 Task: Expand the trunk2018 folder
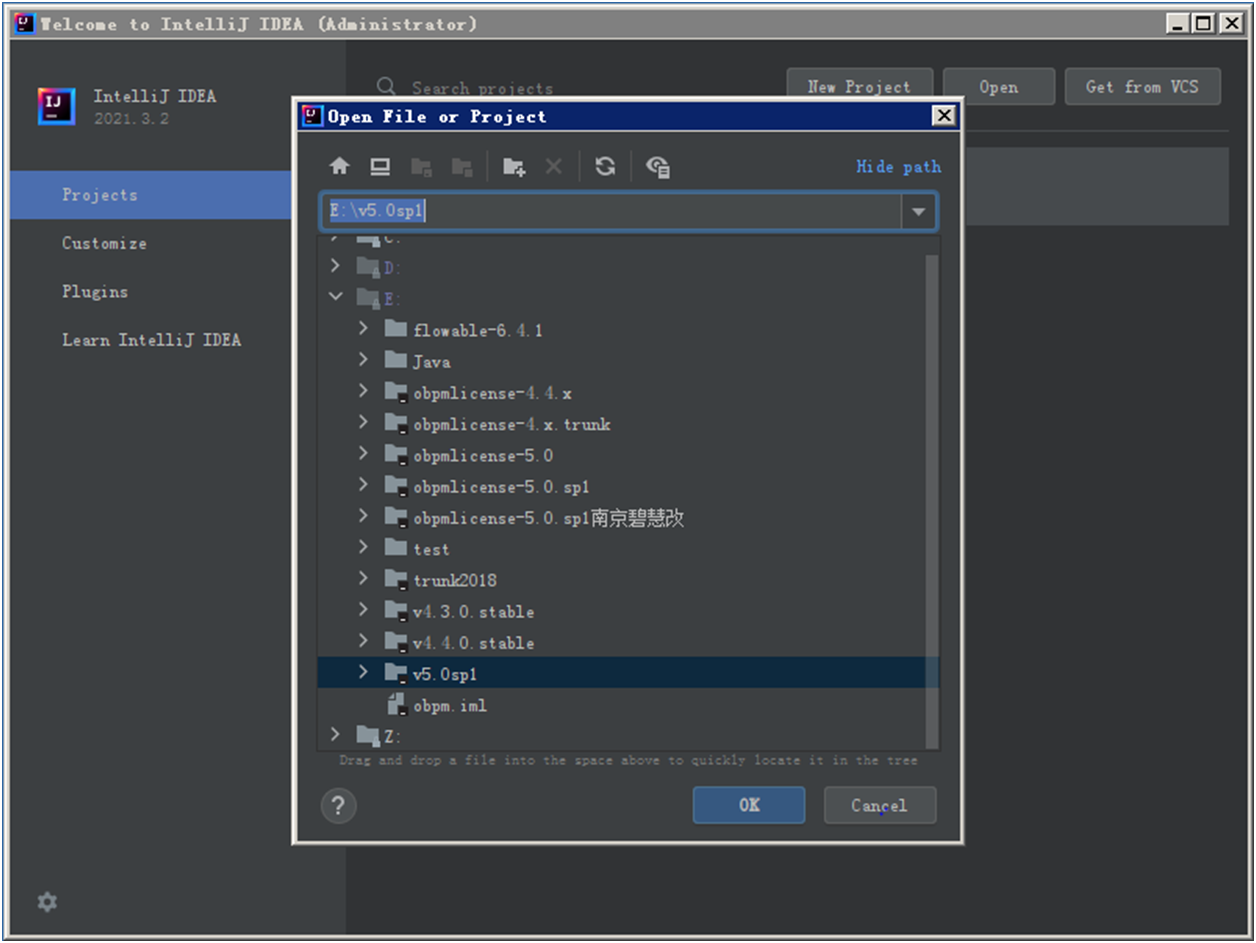coord(364,579)
